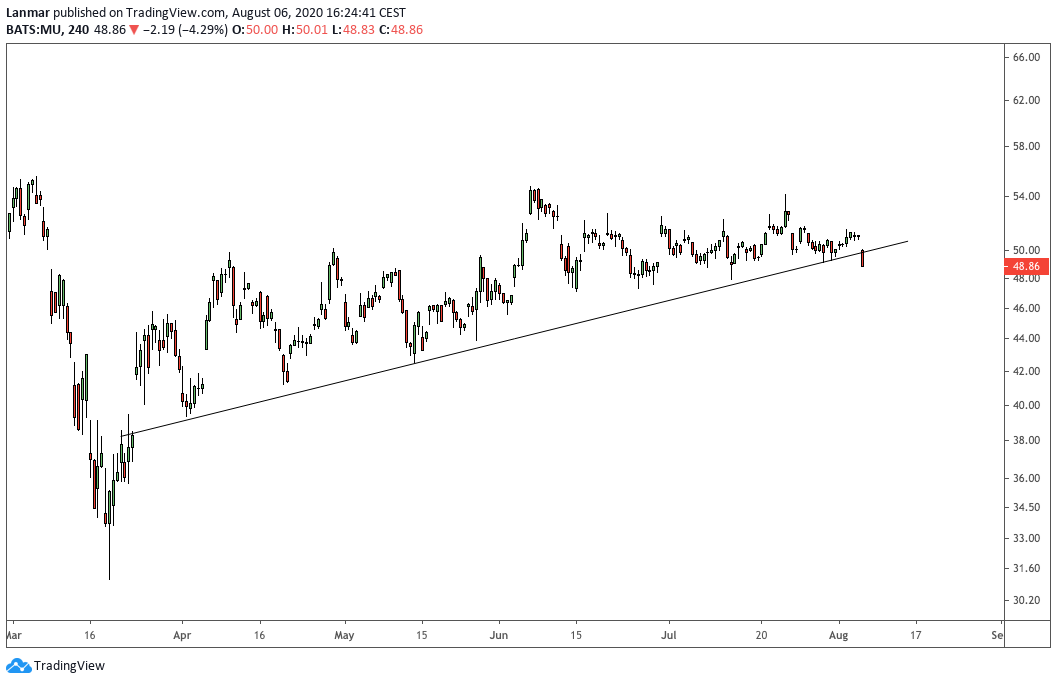This screenshot has height=684, width=1057.
Task: Click the TradingView cloud logo icon
Action: 18,666
